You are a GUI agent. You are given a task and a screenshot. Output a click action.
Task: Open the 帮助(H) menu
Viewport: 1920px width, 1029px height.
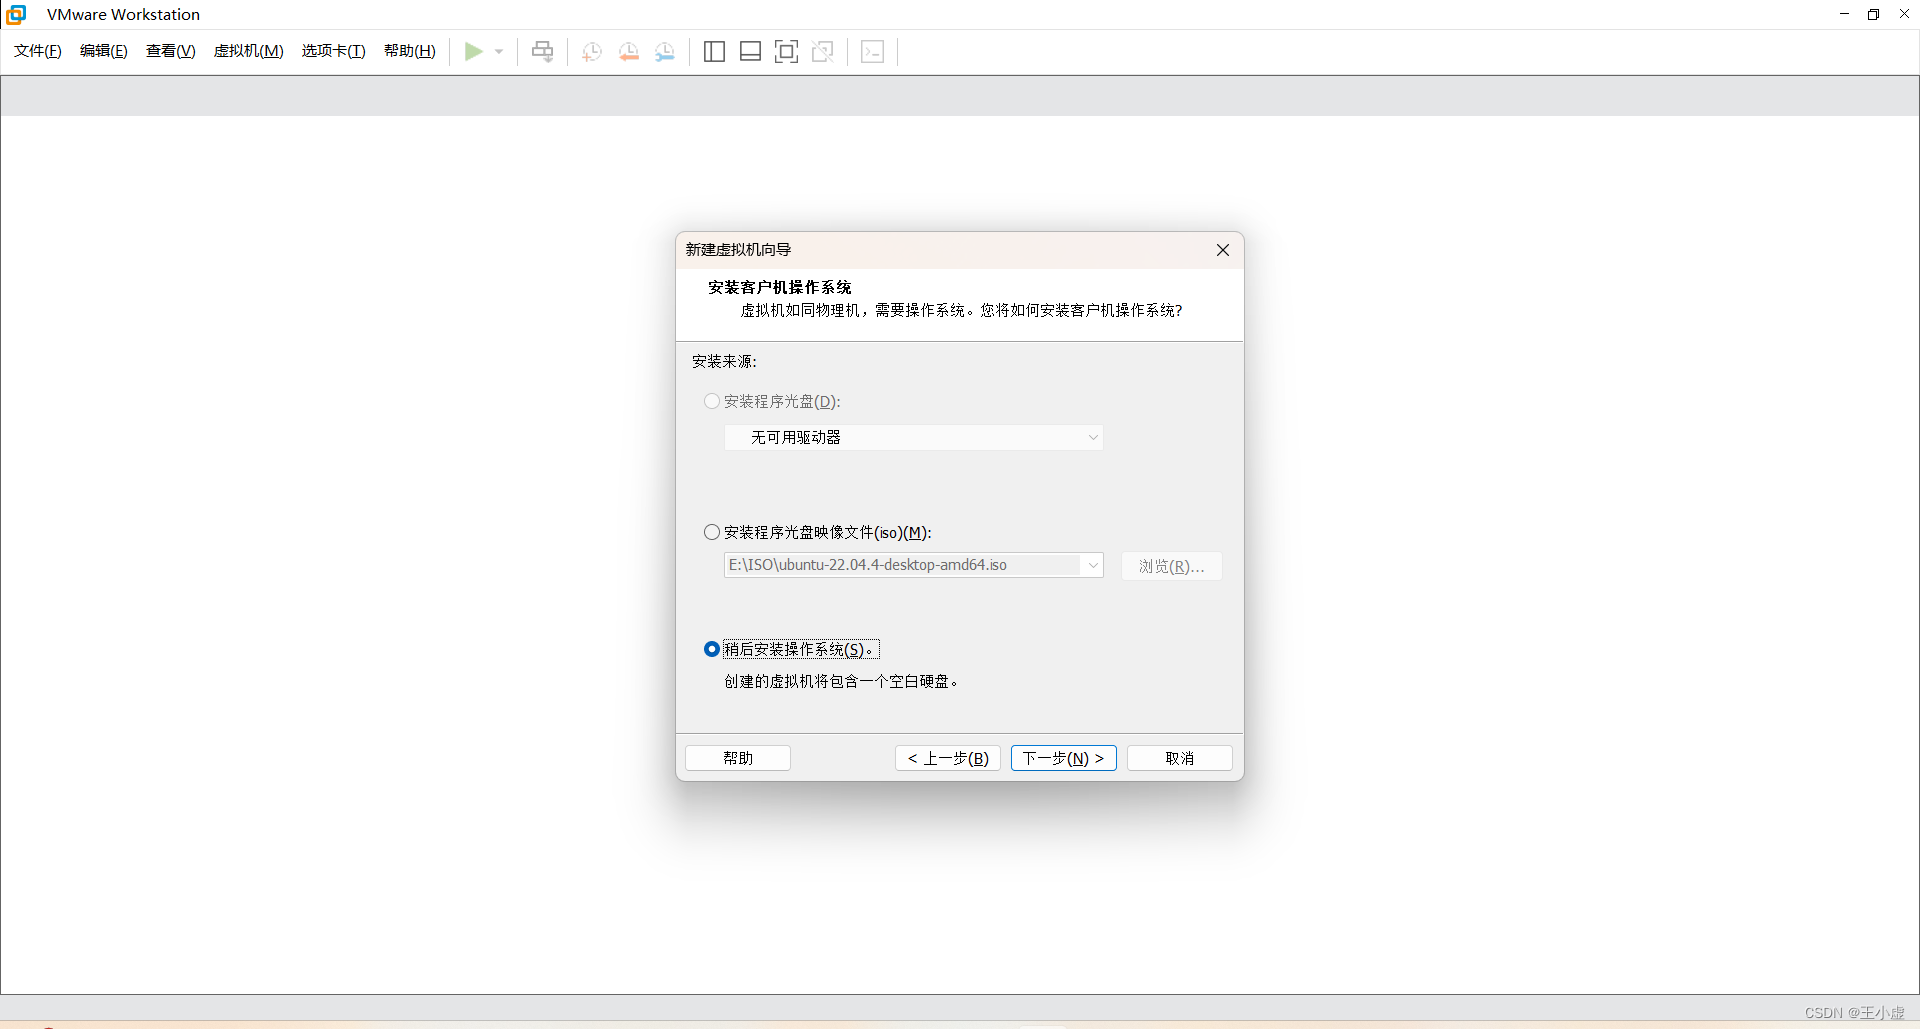(410, 51)
